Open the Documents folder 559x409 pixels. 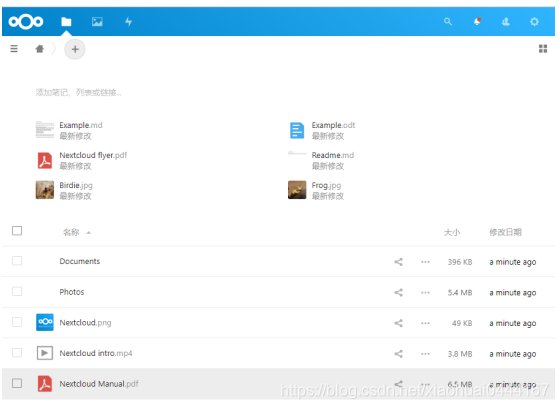(80, 261)
